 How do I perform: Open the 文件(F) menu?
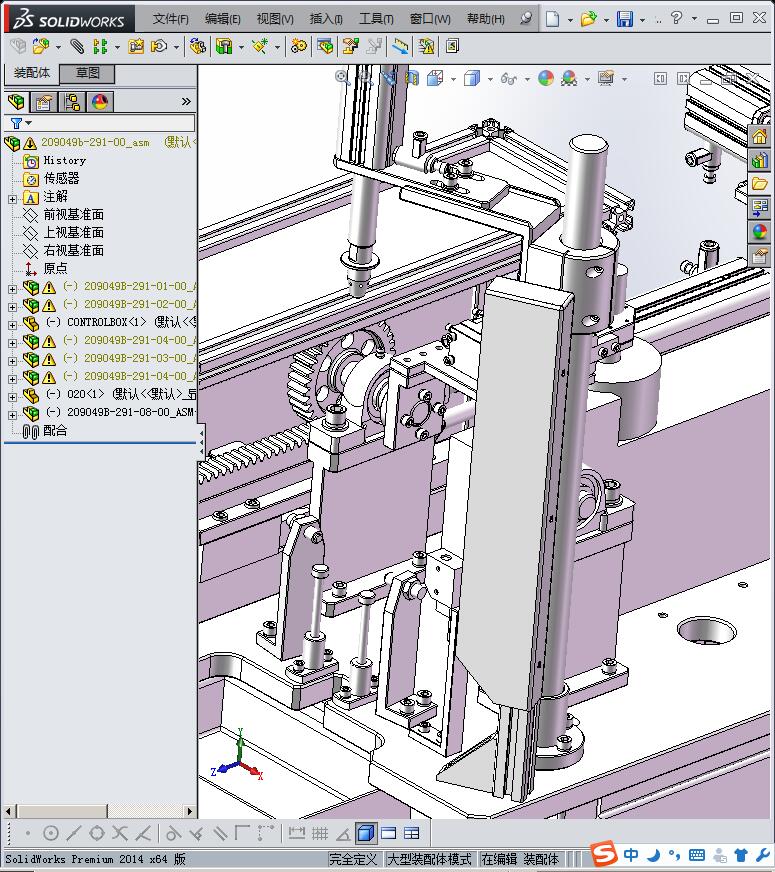[x=171, y=19]
